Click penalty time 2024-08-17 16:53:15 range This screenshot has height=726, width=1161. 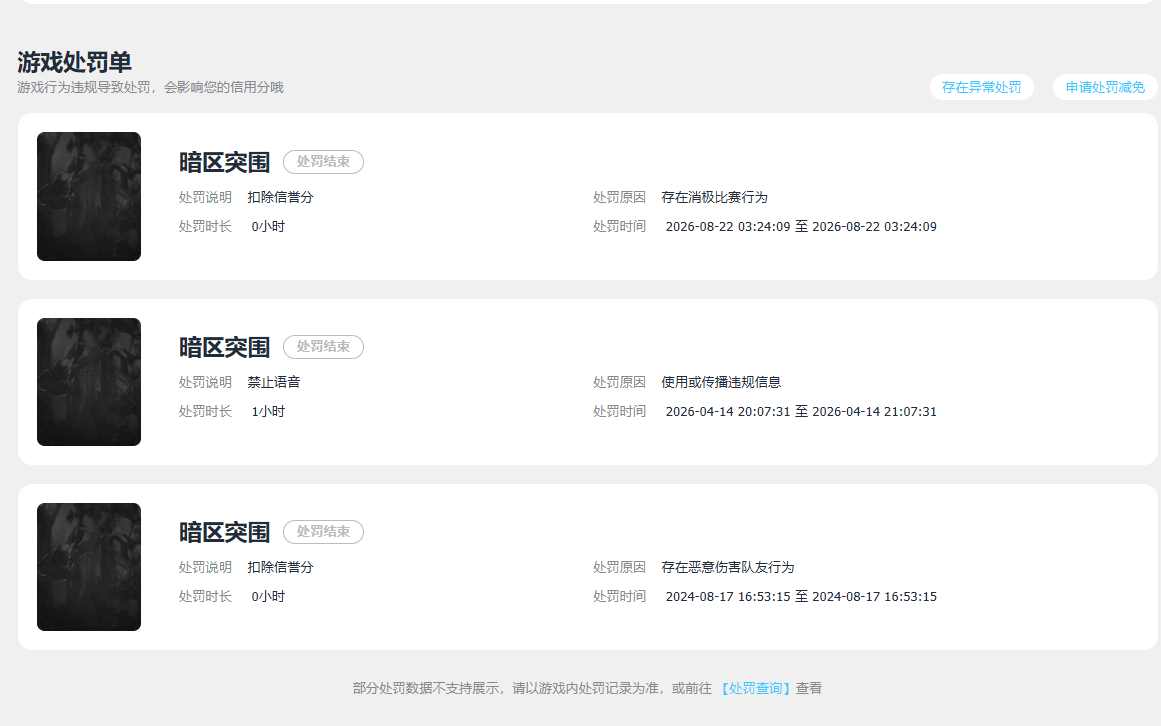click(801, 596)
